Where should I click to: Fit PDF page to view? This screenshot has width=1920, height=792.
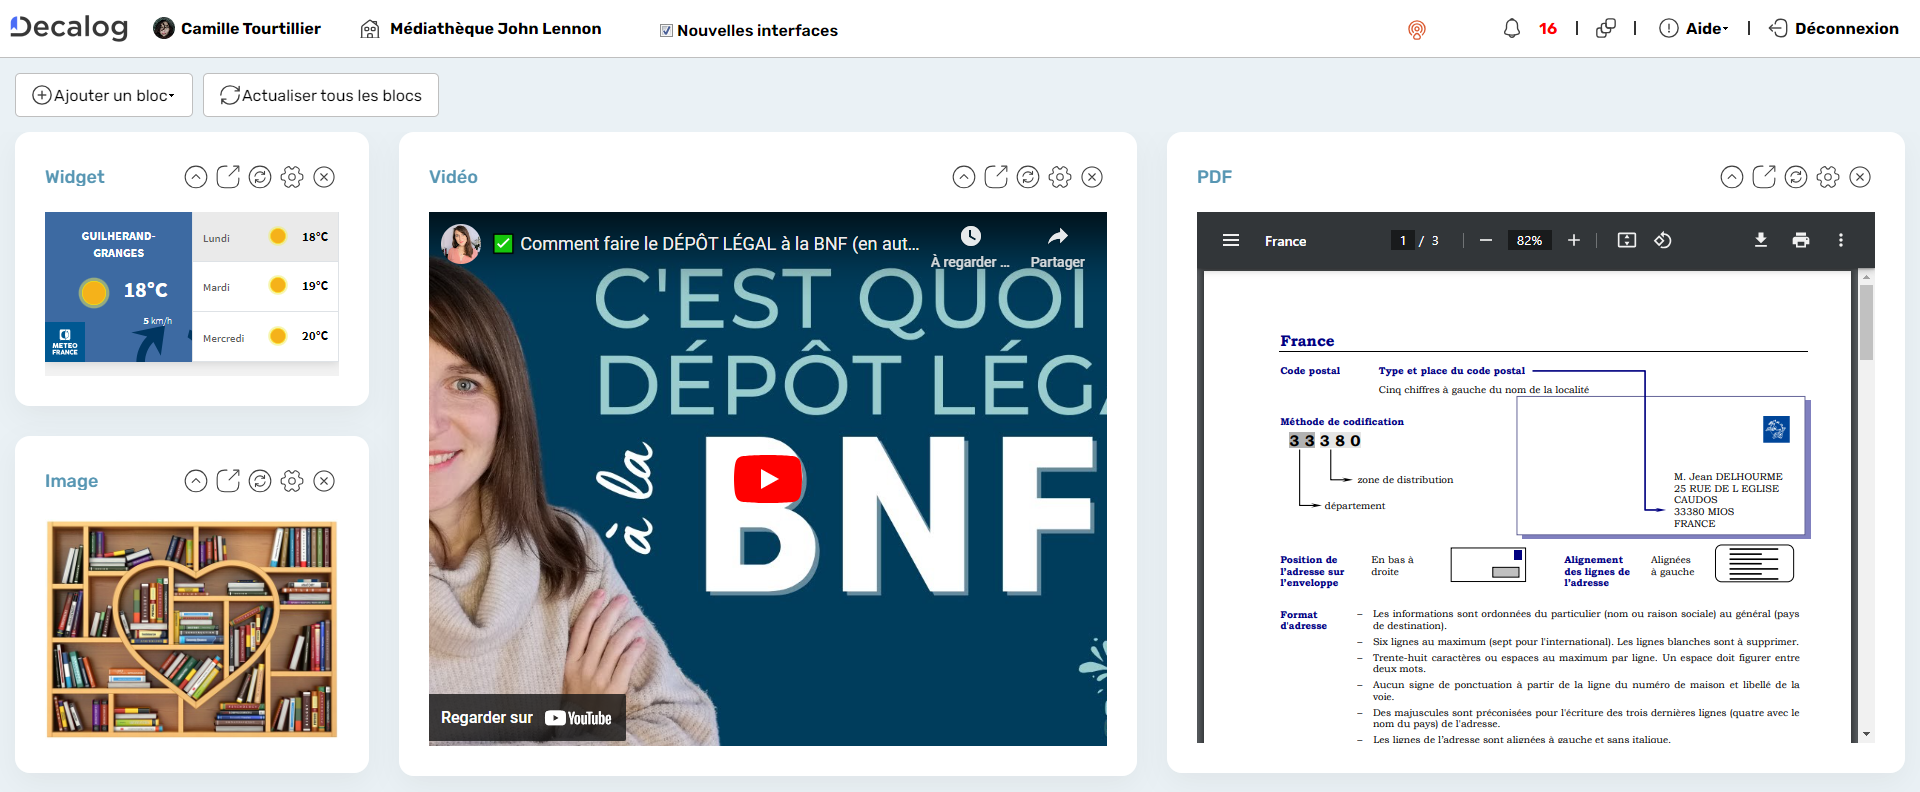(1627, 241)
